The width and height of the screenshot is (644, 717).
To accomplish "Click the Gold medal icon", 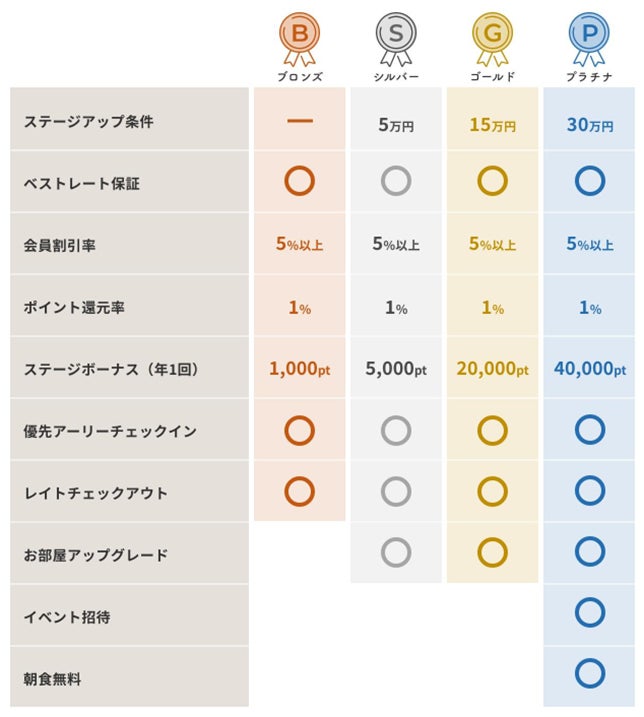I will pyautogui.click(x=492, y=36).
